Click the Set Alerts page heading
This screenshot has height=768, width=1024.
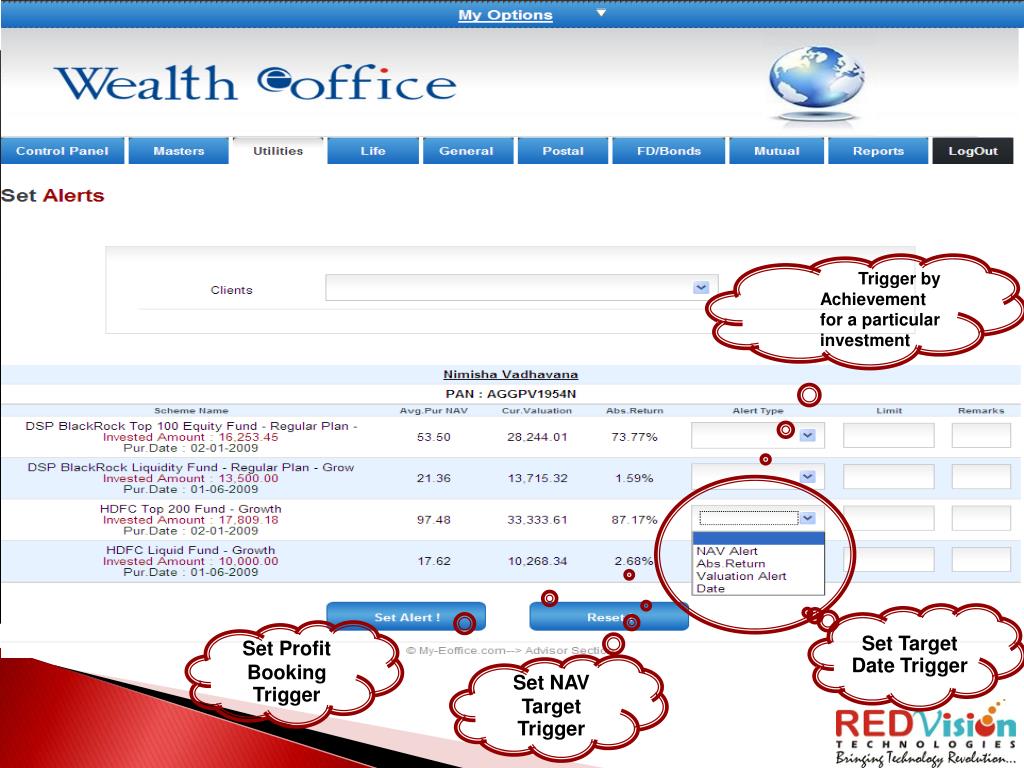click(x=53, y=195)
